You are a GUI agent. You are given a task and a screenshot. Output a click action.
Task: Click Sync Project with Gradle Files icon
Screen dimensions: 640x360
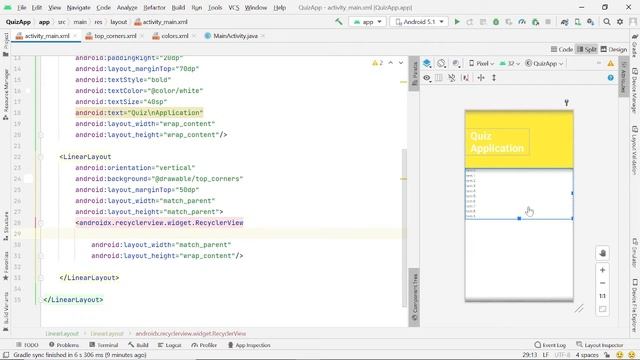point(564,22)
